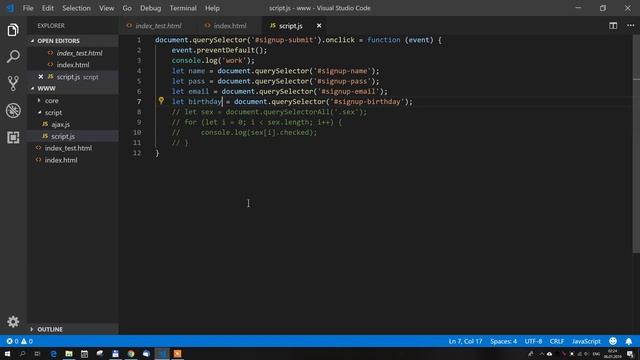Viewport: 640px width, 360px height.
Task: Launch Microsoft Edge from taskbar
Action: 53,353
